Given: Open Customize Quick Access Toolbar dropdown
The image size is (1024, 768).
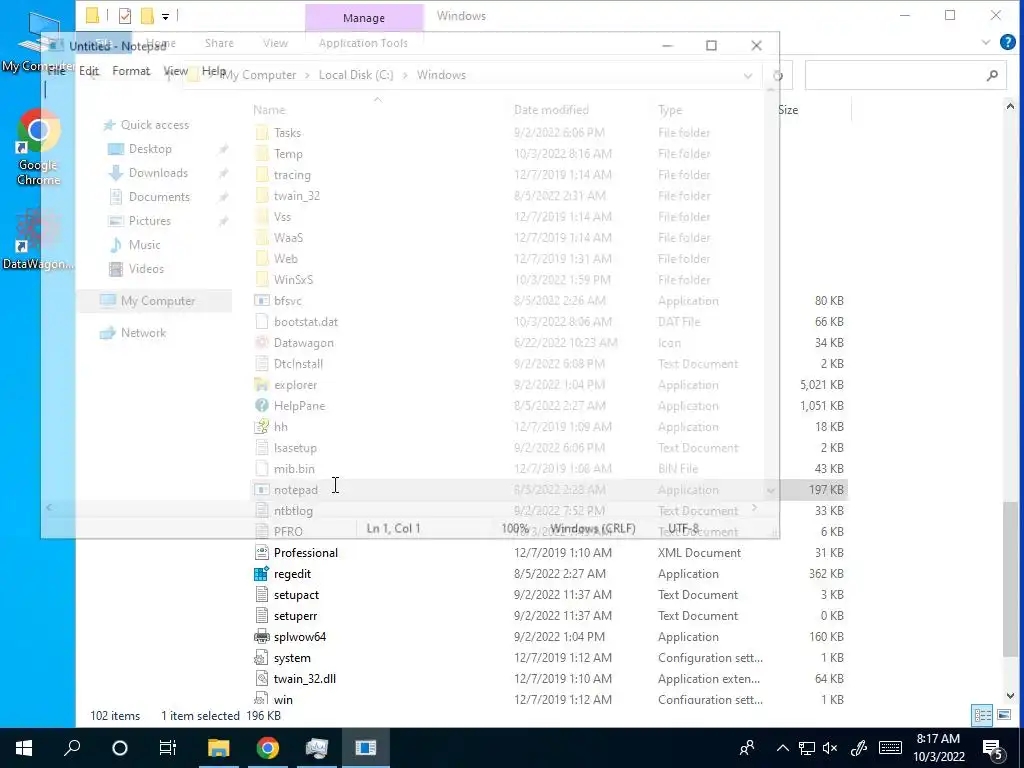Looking at the screenshot, I should (x=165, y=16).
